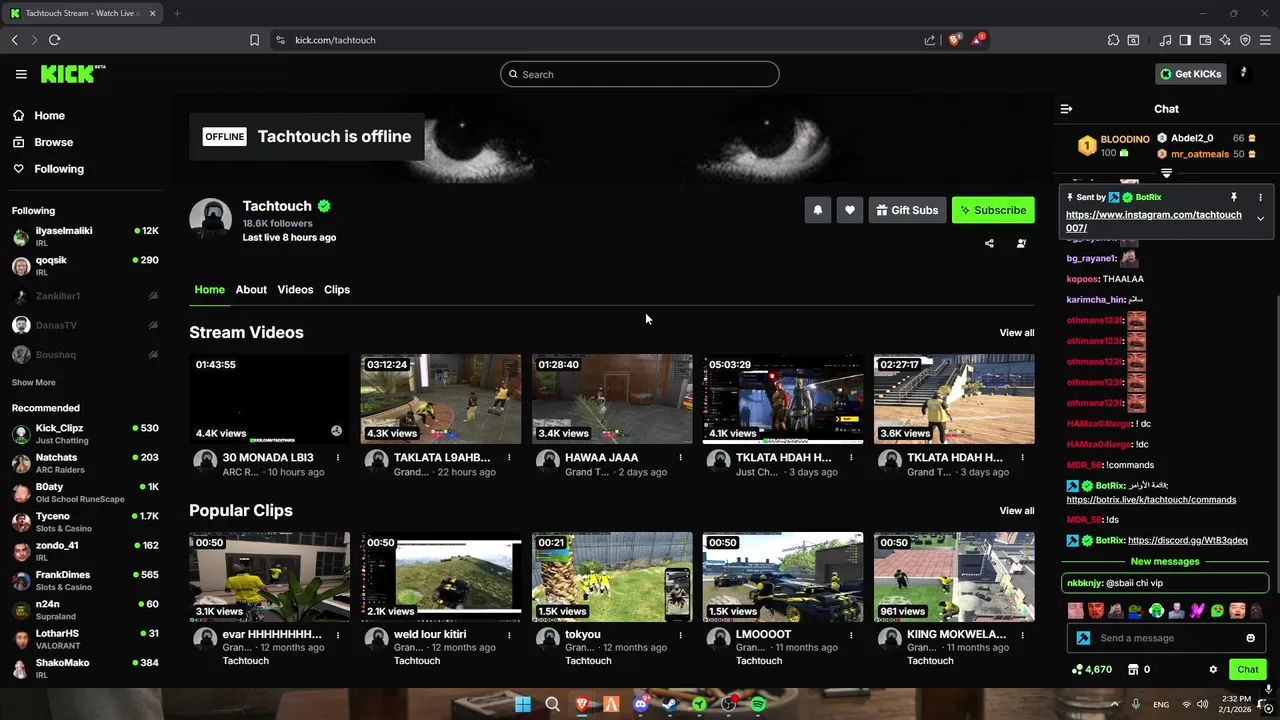Click the New messages banner
1280x720 pixels.
click(1165, 562)
